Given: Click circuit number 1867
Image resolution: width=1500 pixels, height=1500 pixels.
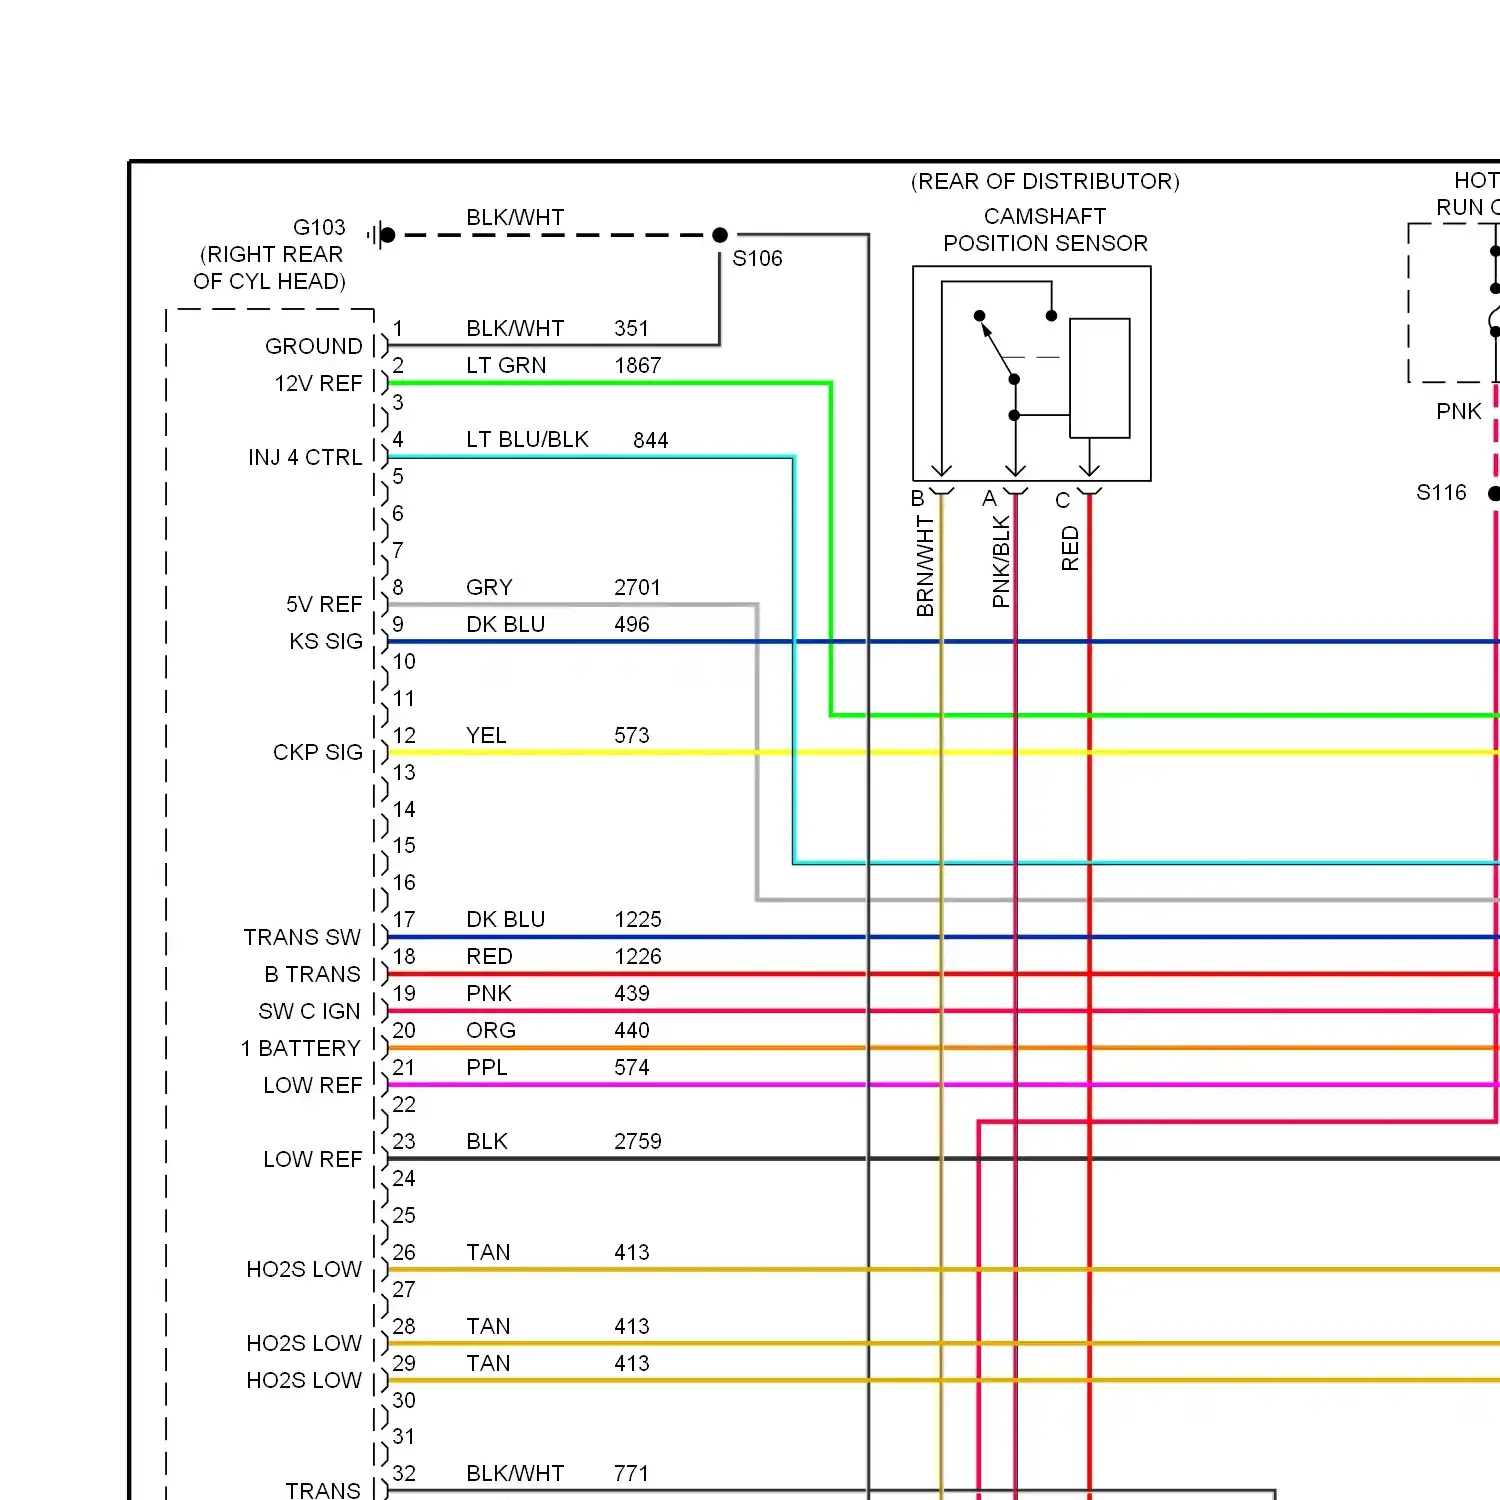Looking at the screenshot, I should click(x=638, y=366).
